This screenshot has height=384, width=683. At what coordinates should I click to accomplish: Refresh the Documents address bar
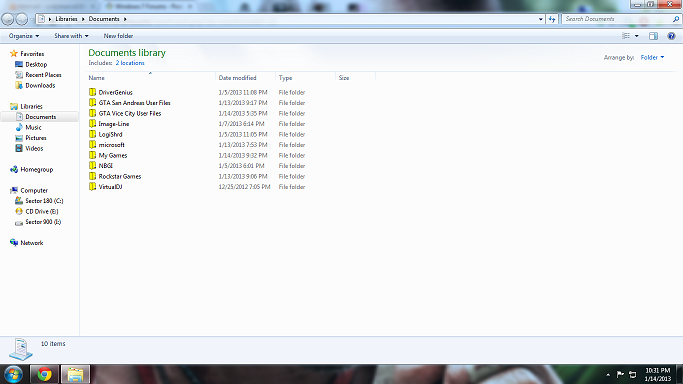tap(552, 19)
